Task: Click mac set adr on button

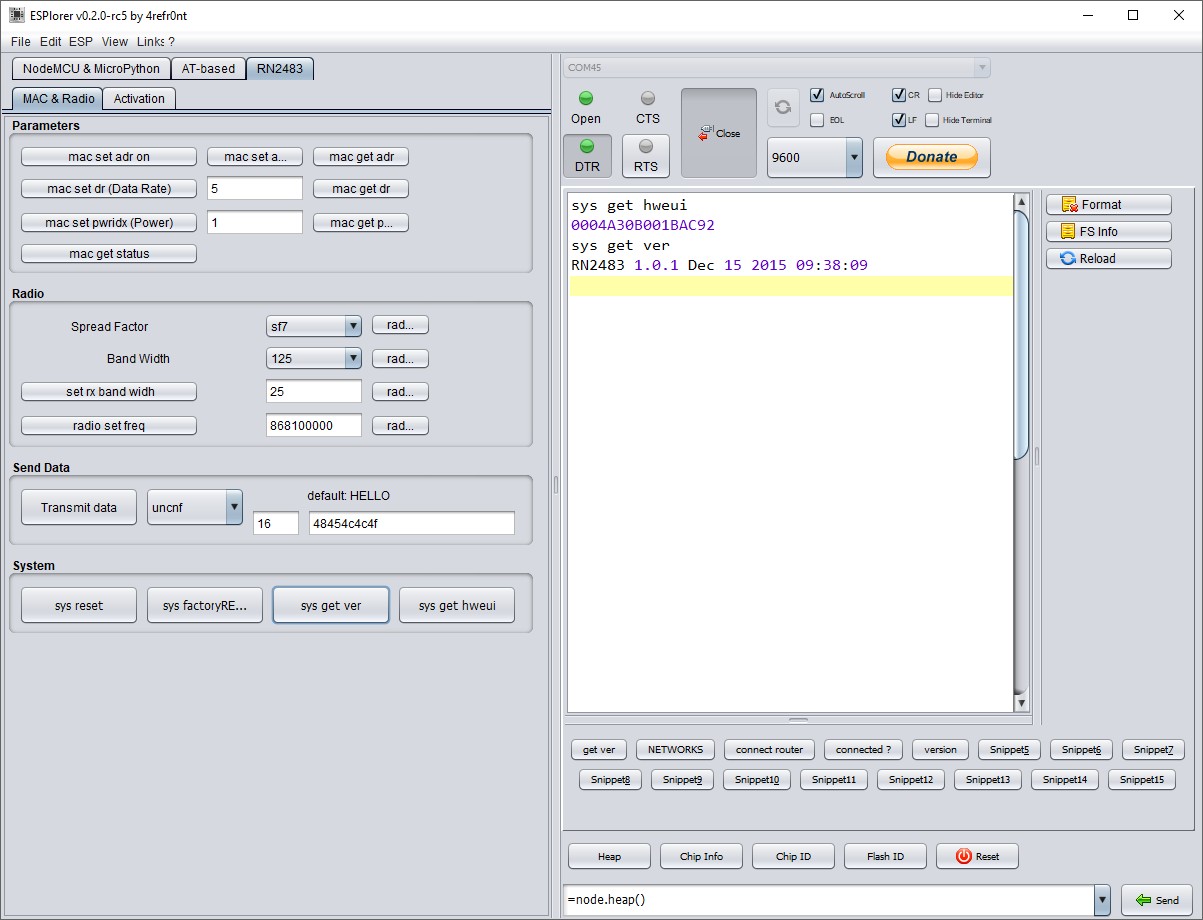Action: pos(109,156)
